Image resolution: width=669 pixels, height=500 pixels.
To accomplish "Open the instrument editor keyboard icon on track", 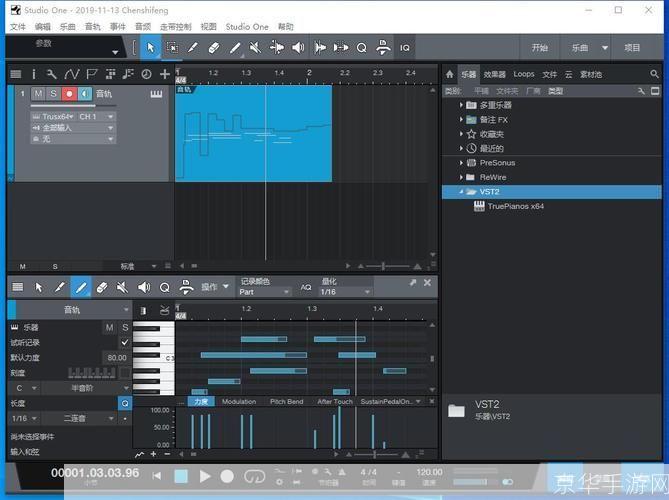I will point(156,94).
